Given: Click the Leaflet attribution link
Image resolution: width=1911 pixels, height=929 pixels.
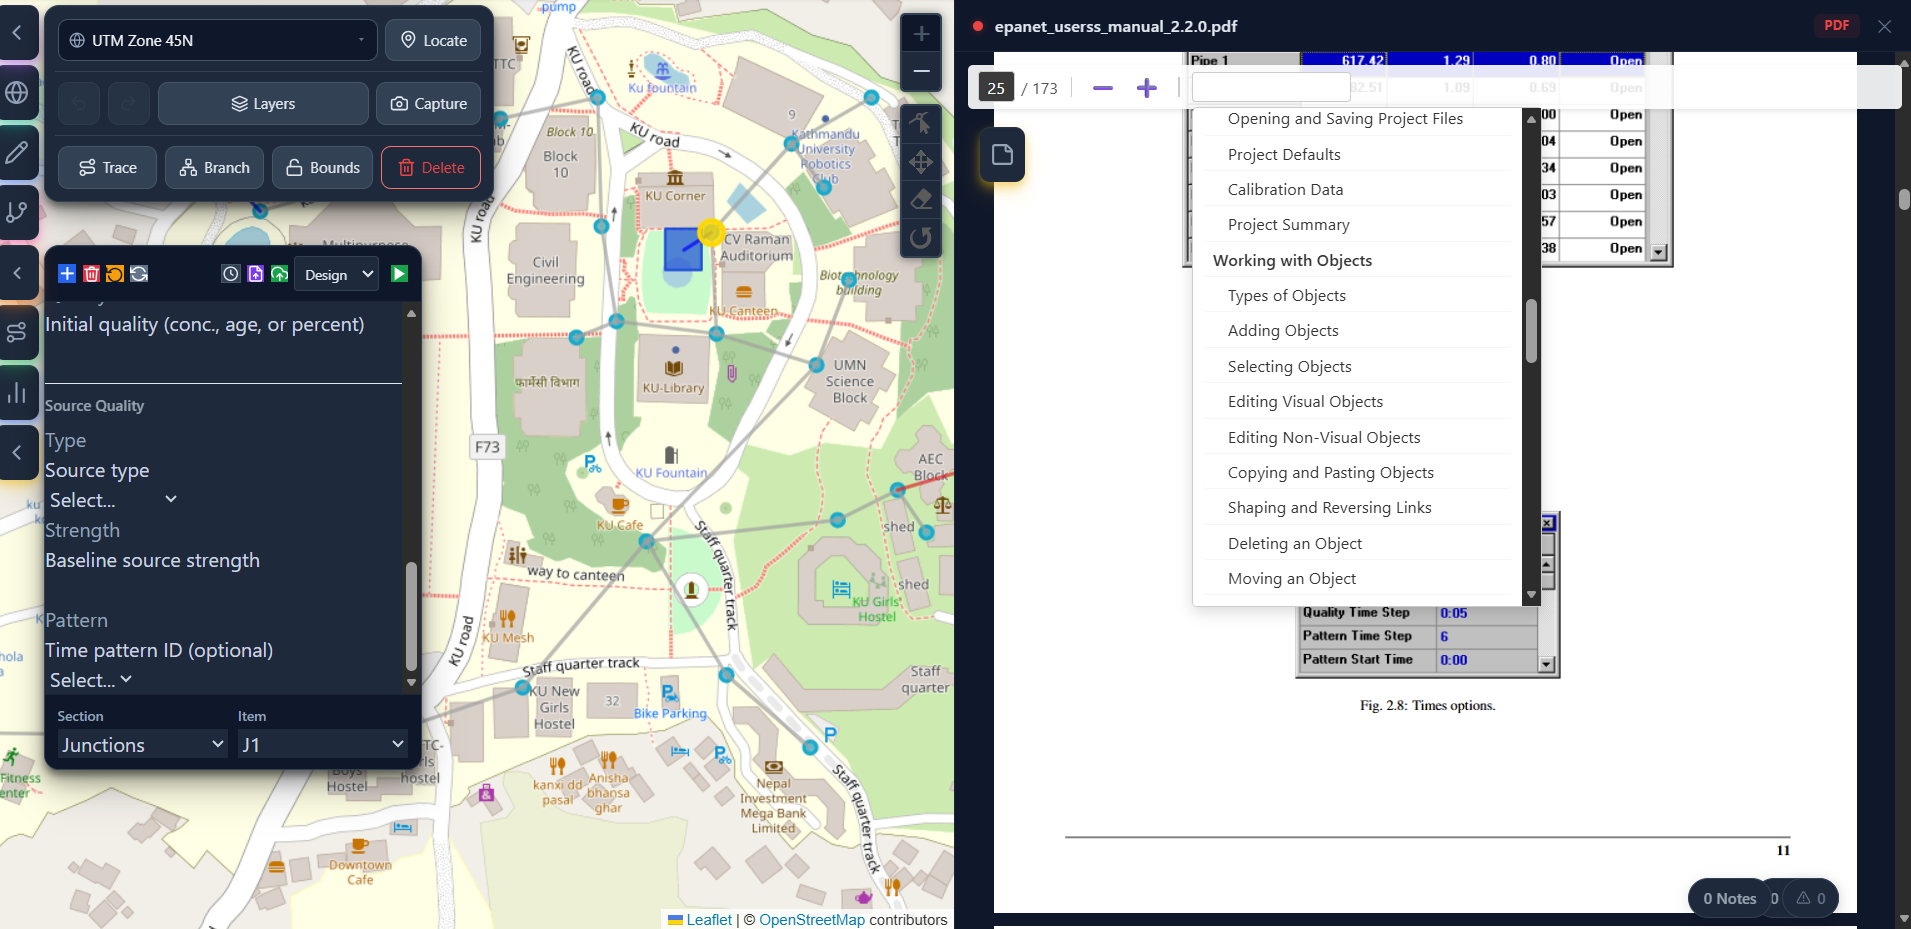Looking at the screenshot, I should point(709,920).
